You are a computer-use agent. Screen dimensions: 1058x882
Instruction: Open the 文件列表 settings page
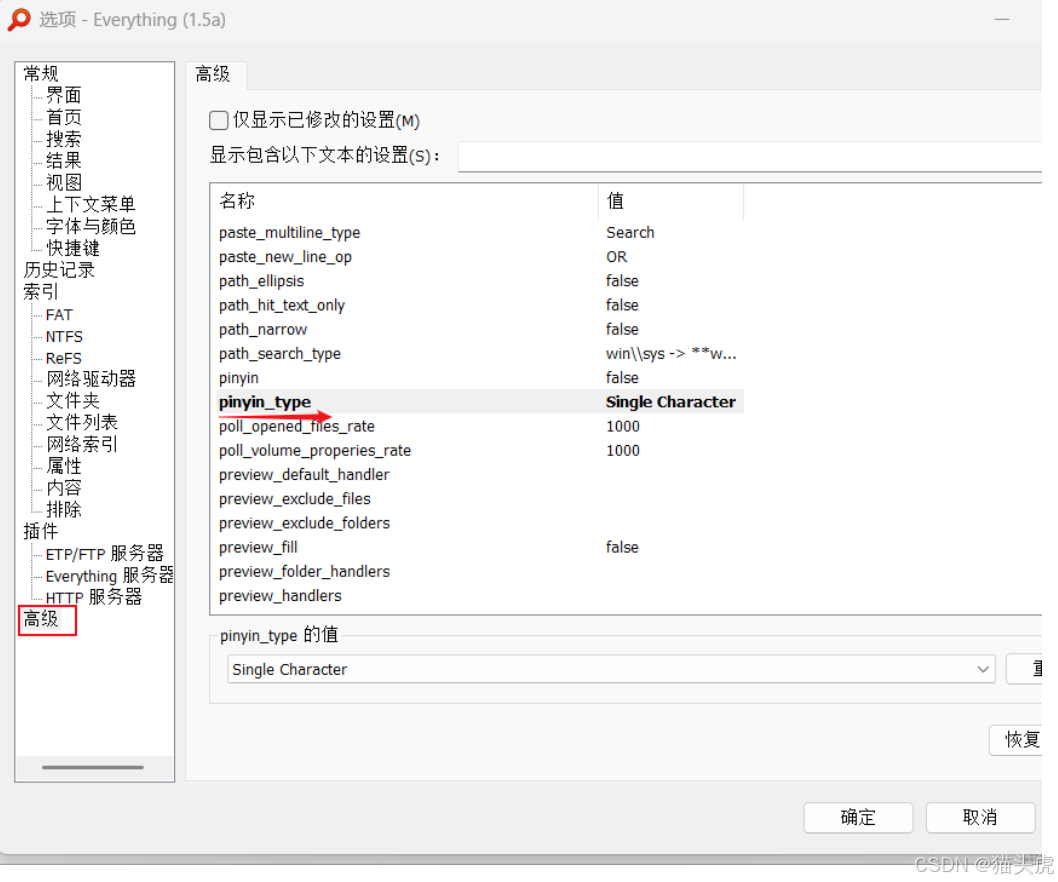(x=82, y=422)
